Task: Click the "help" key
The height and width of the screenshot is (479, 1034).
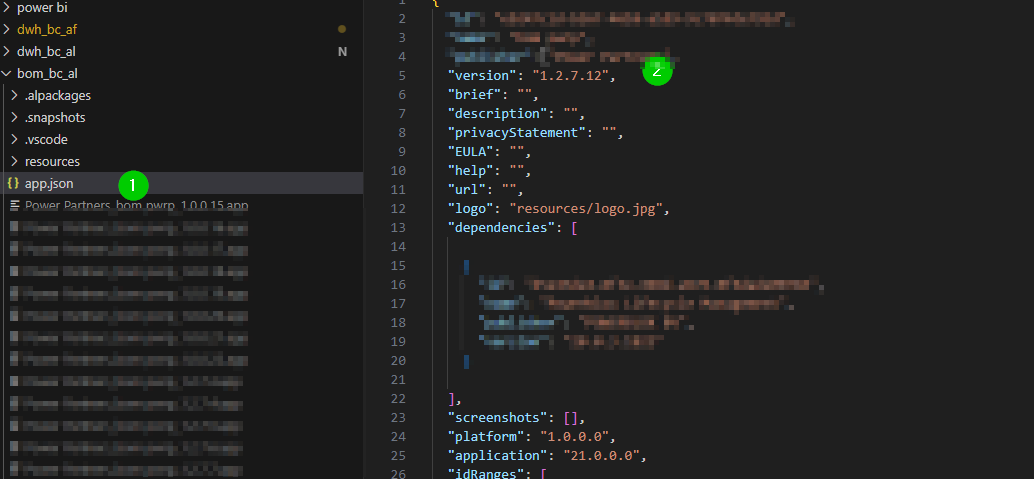Action: pyautogui.click(x=470, y=171)
